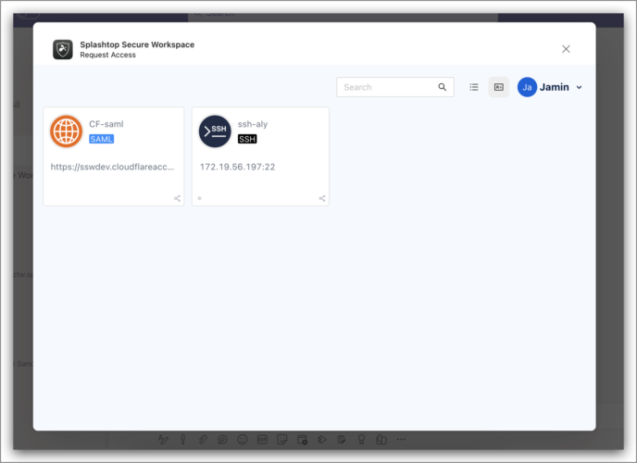The width and height of the screenshot is (637, 463).
Task: Click the SAML tag badge
Action: click(101, 139)
